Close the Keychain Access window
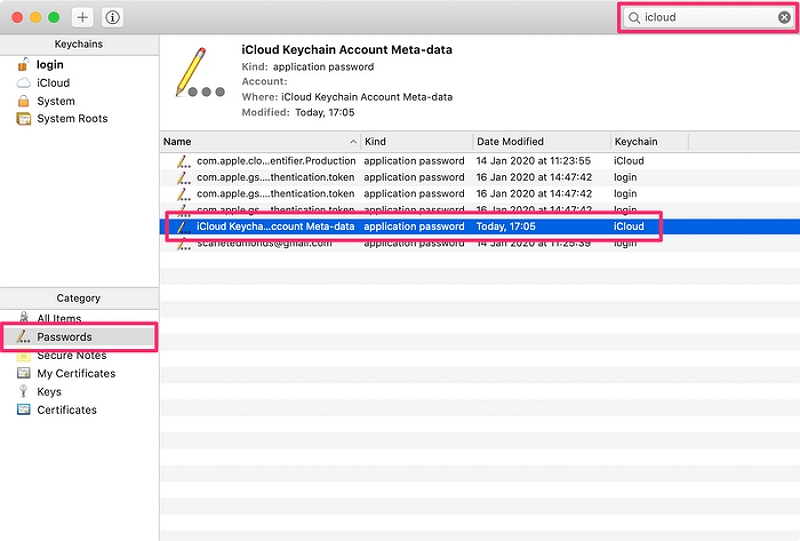This screenshot has height=541, width=800. tap(17, 17)
